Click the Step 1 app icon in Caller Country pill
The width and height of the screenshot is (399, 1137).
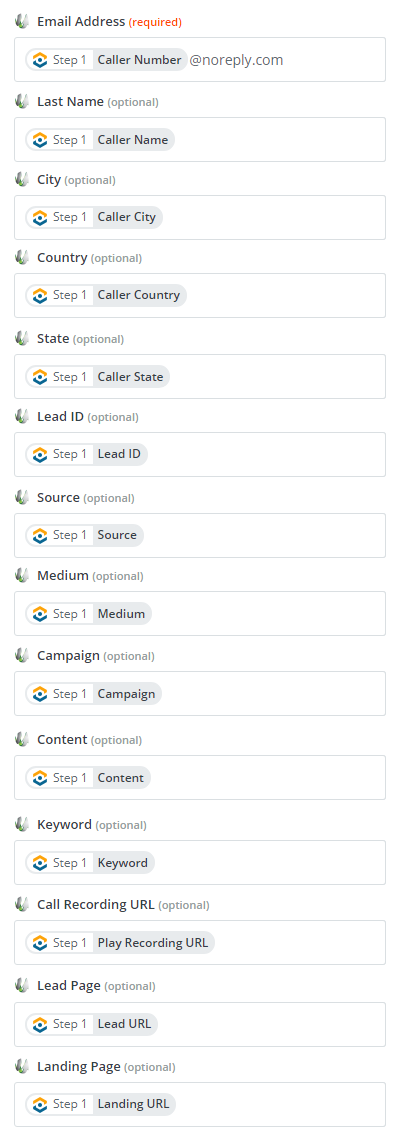pyautogui.click(x=41, y=295)
